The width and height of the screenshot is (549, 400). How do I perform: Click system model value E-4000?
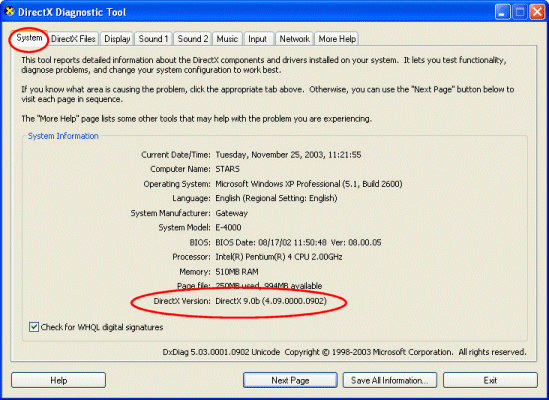click(228, 228)
